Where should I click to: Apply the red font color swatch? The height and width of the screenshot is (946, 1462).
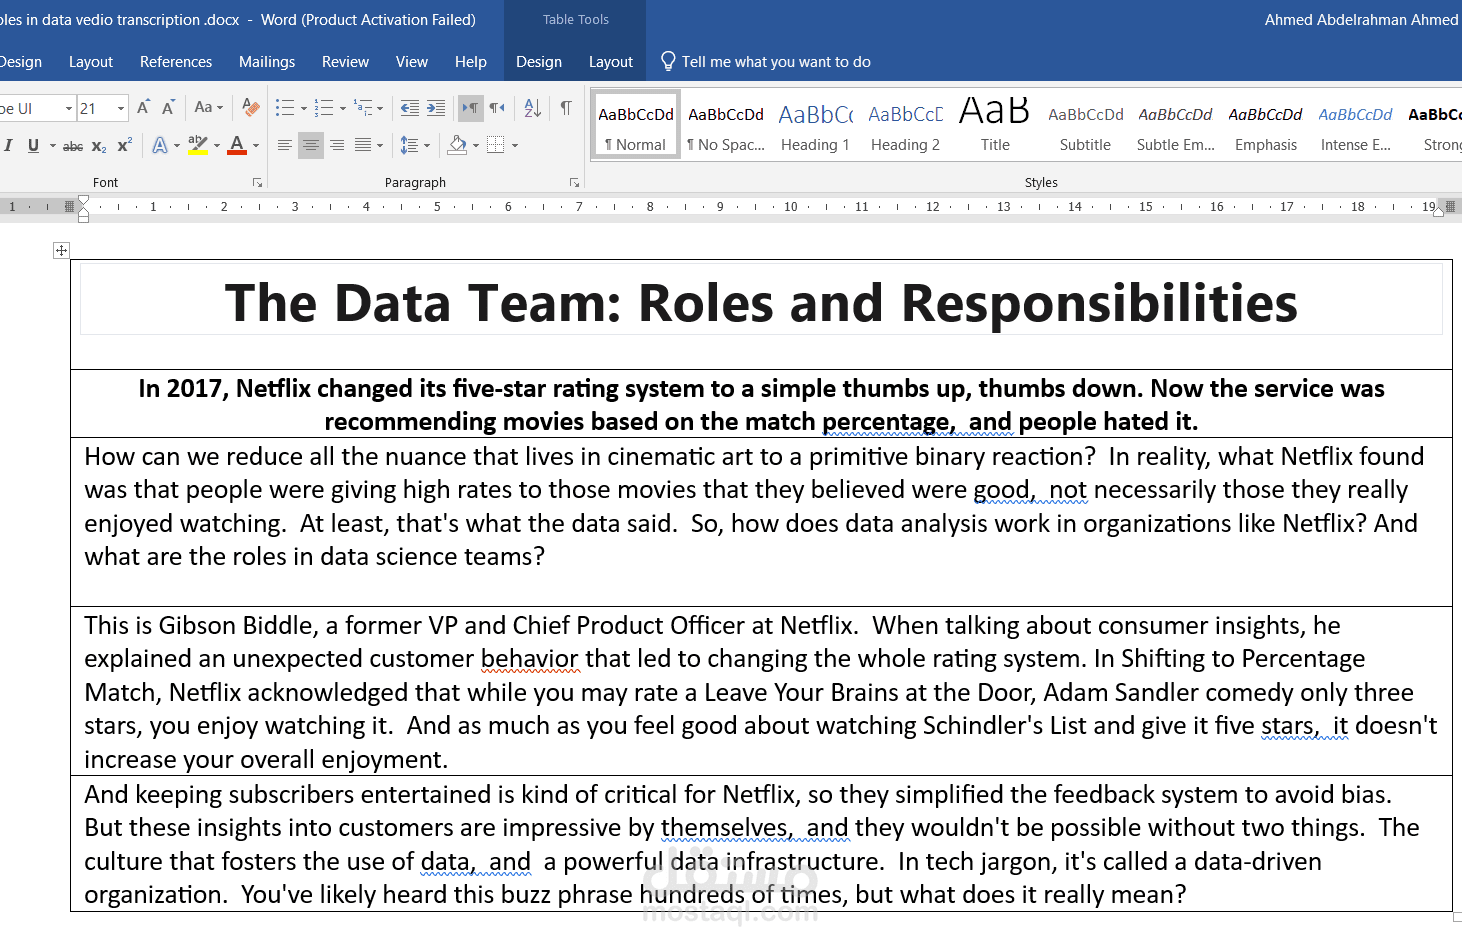point(237,146)
